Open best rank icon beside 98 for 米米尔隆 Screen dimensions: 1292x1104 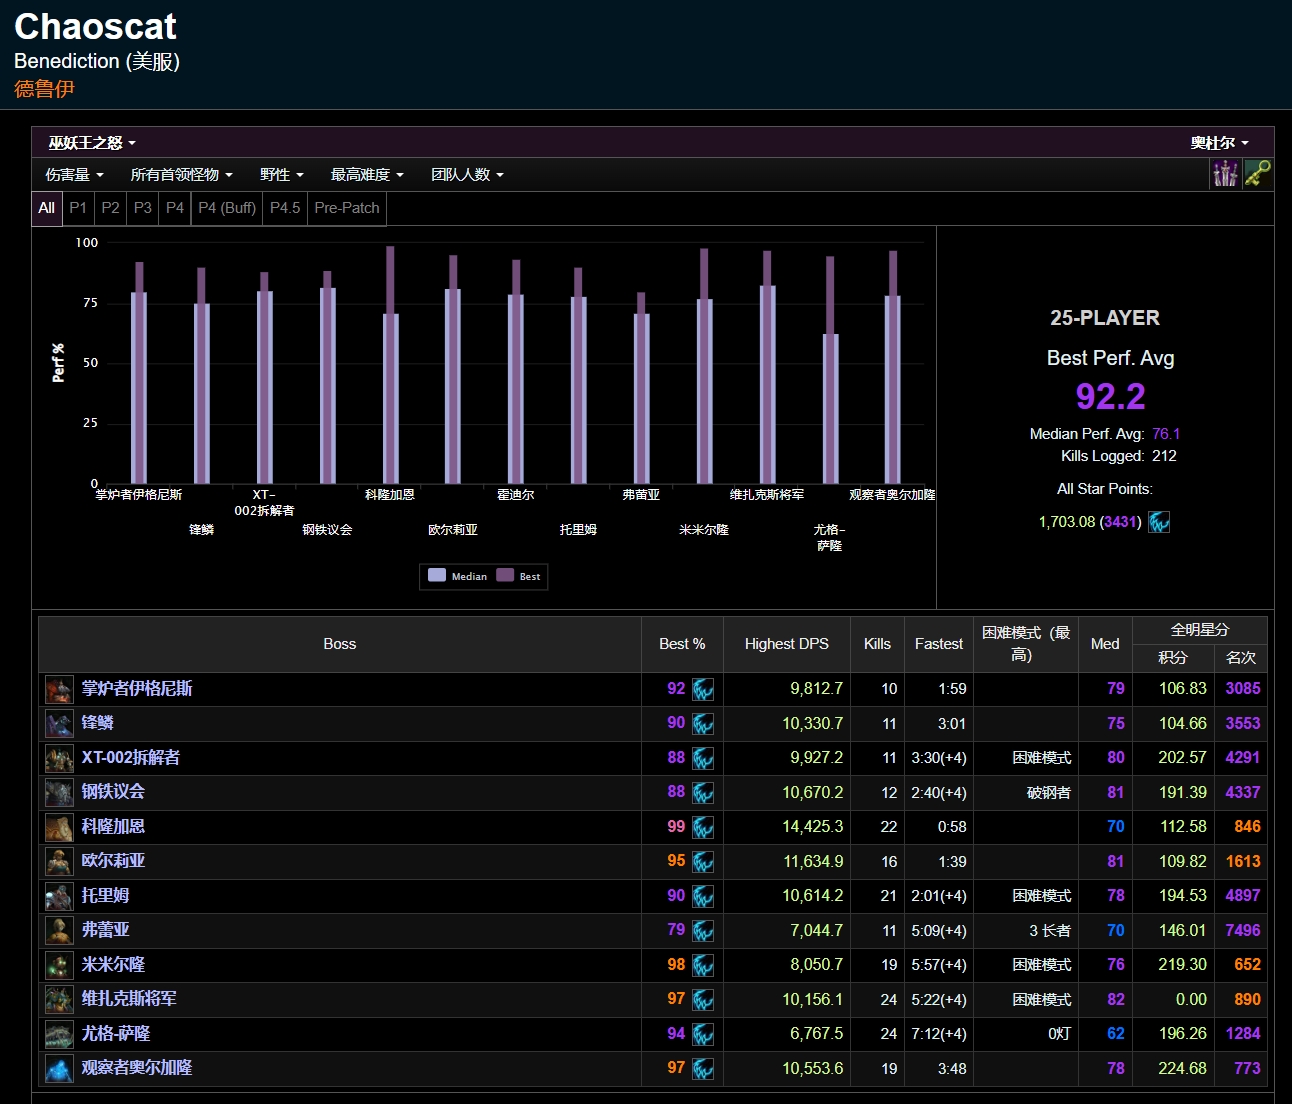coord(703,965)
